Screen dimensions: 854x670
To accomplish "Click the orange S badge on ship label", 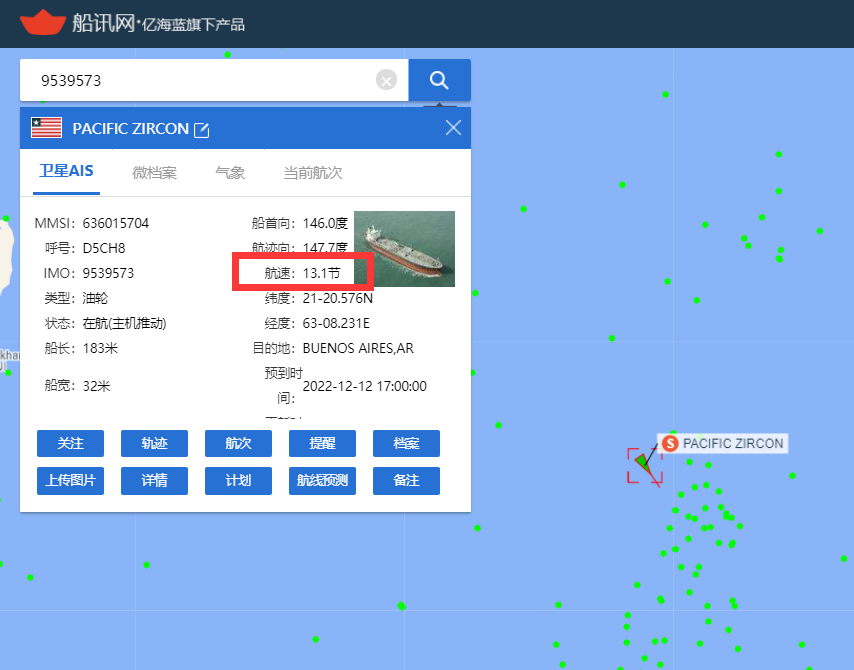I will [670, 443].
